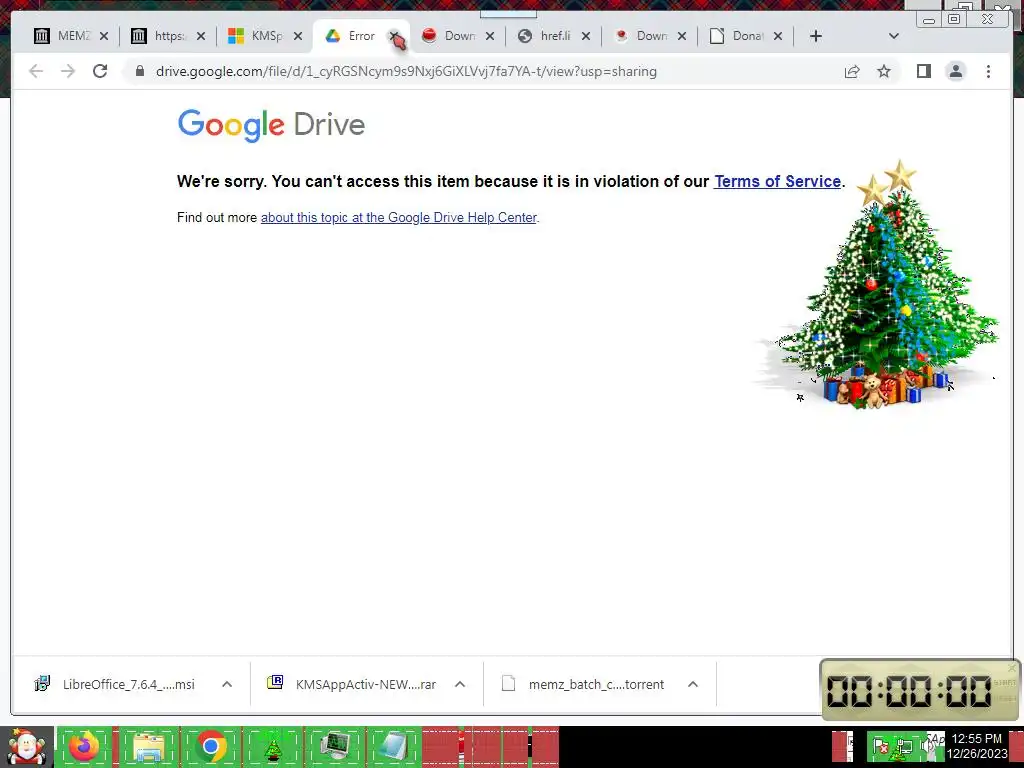Open the computer monitor taskbar app

click(335, 747)
